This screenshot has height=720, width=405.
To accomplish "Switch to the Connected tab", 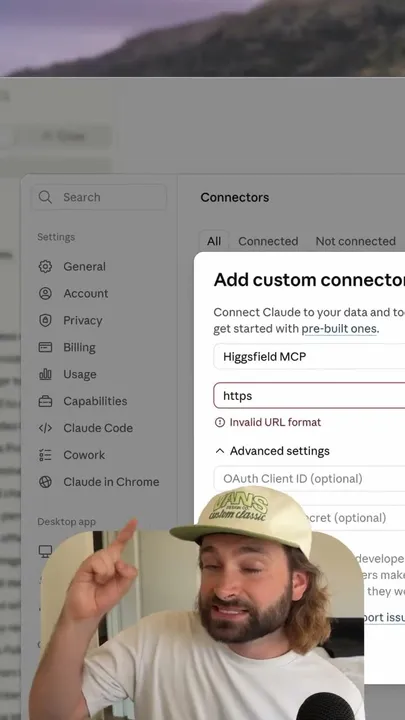I will click(268, 241).
